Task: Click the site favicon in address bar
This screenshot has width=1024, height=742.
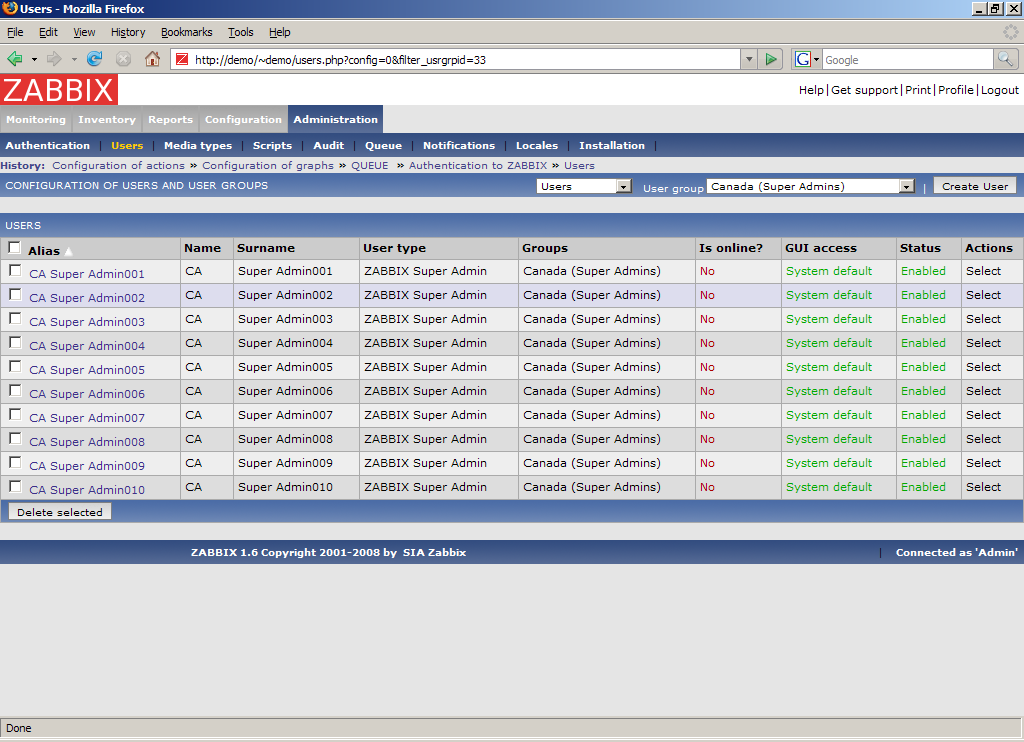Action: [182, 59]
